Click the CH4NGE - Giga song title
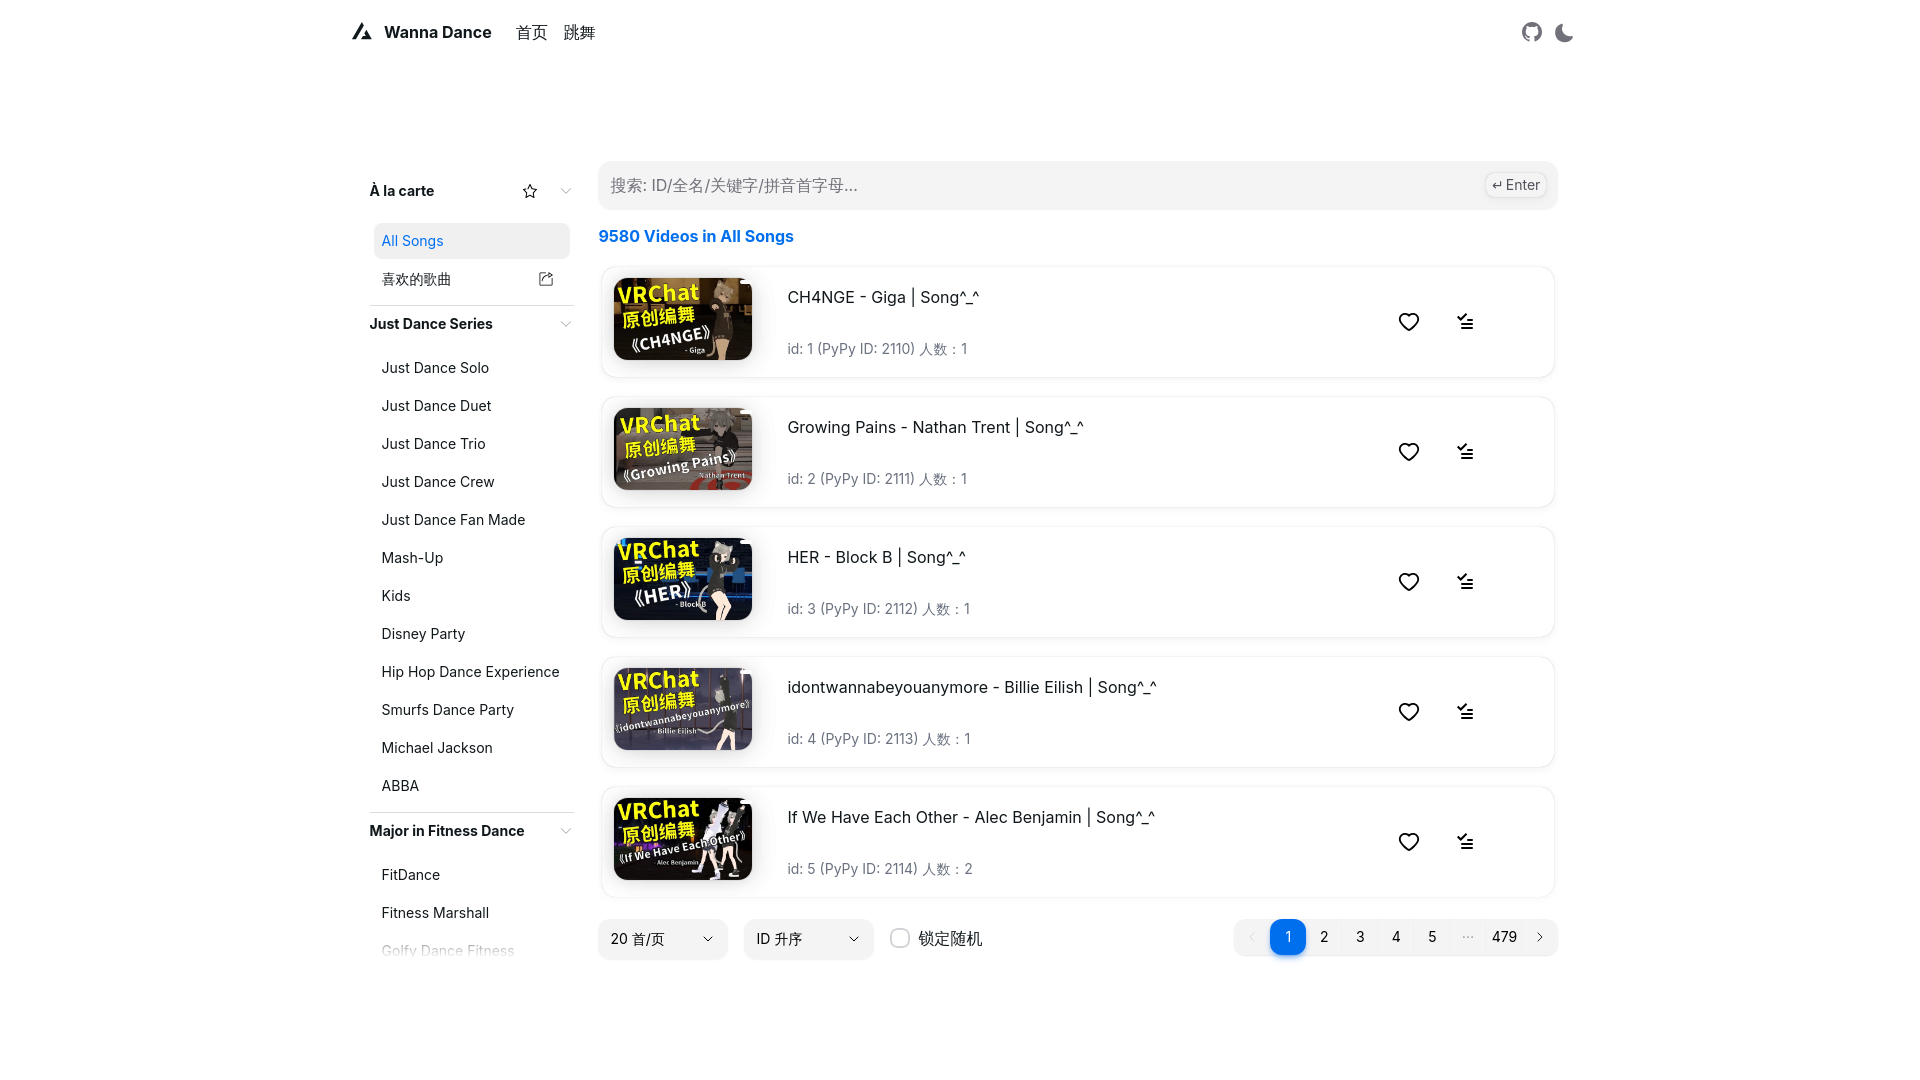 click(883, 297)
